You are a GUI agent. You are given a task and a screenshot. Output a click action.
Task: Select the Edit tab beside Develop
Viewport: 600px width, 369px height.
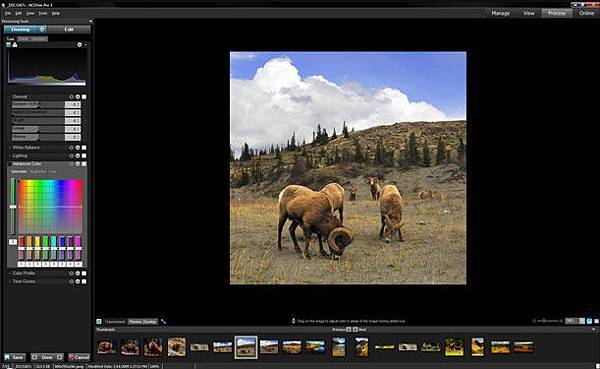[x=69, y=29]
